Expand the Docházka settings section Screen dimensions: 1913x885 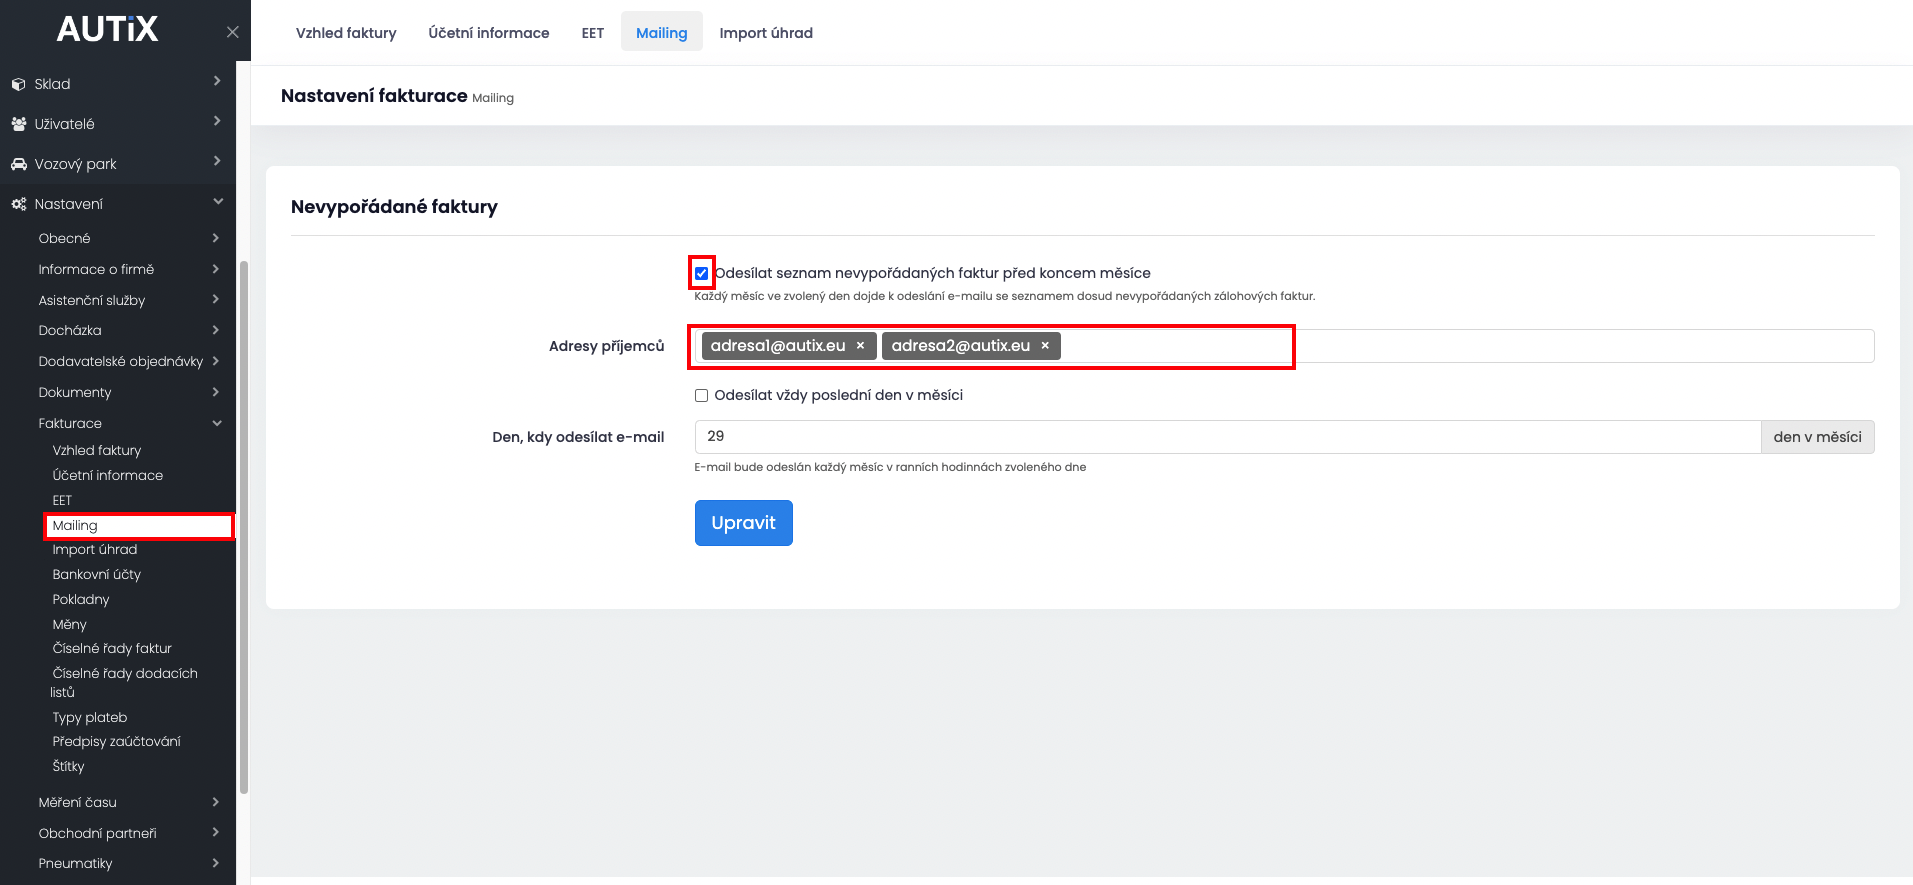215,330
